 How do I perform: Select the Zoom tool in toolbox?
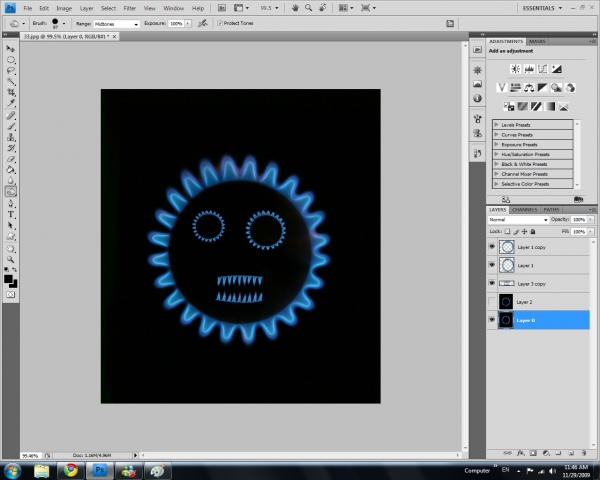(x=11, y=260)
